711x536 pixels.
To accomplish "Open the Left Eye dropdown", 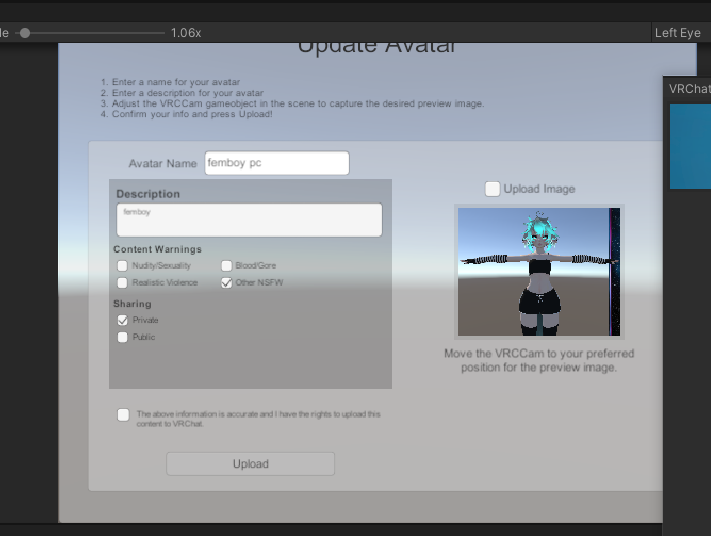I will point(680,33).
